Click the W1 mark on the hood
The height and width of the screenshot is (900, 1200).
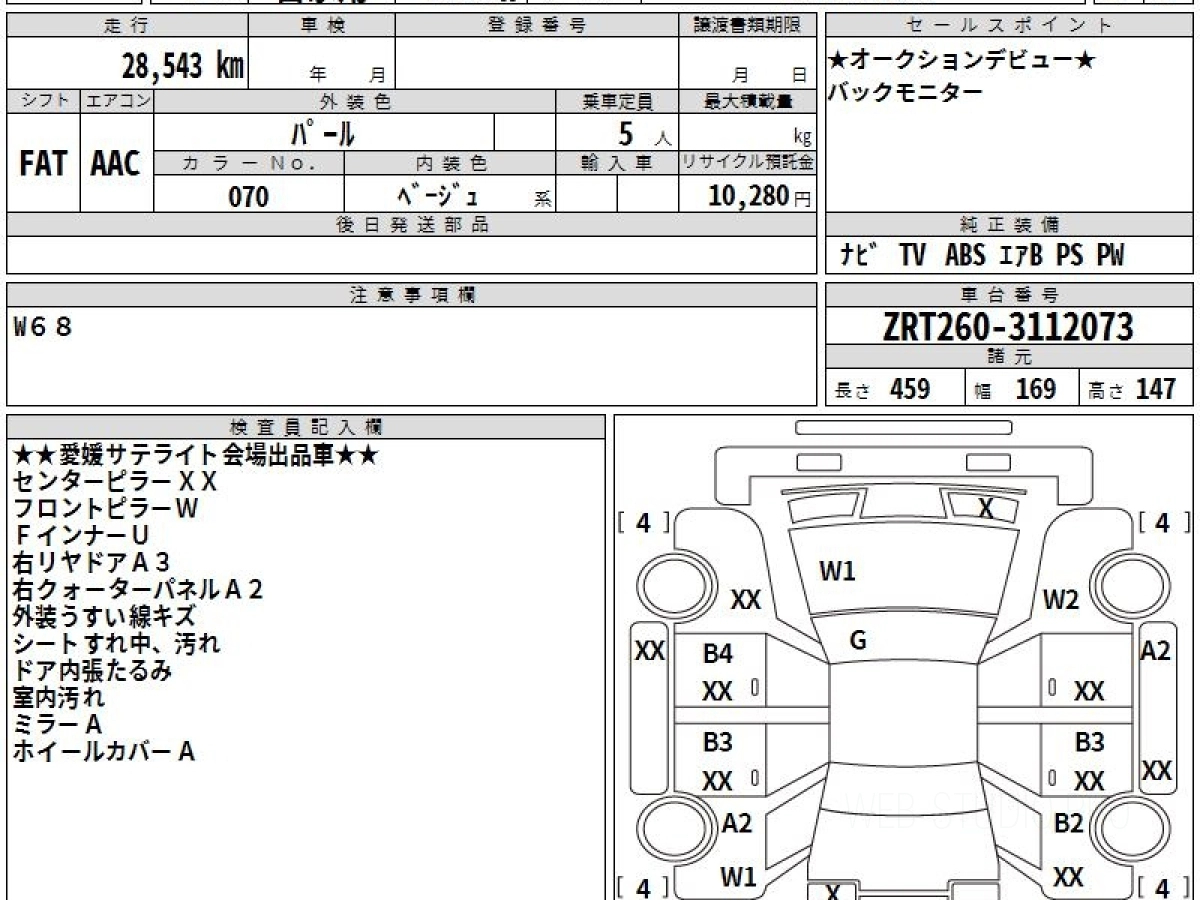pos(837,572)
